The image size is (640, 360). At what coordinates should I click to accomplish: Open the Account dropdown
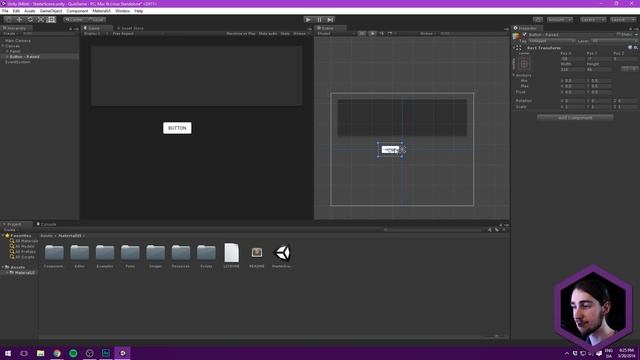click(560, 20)
